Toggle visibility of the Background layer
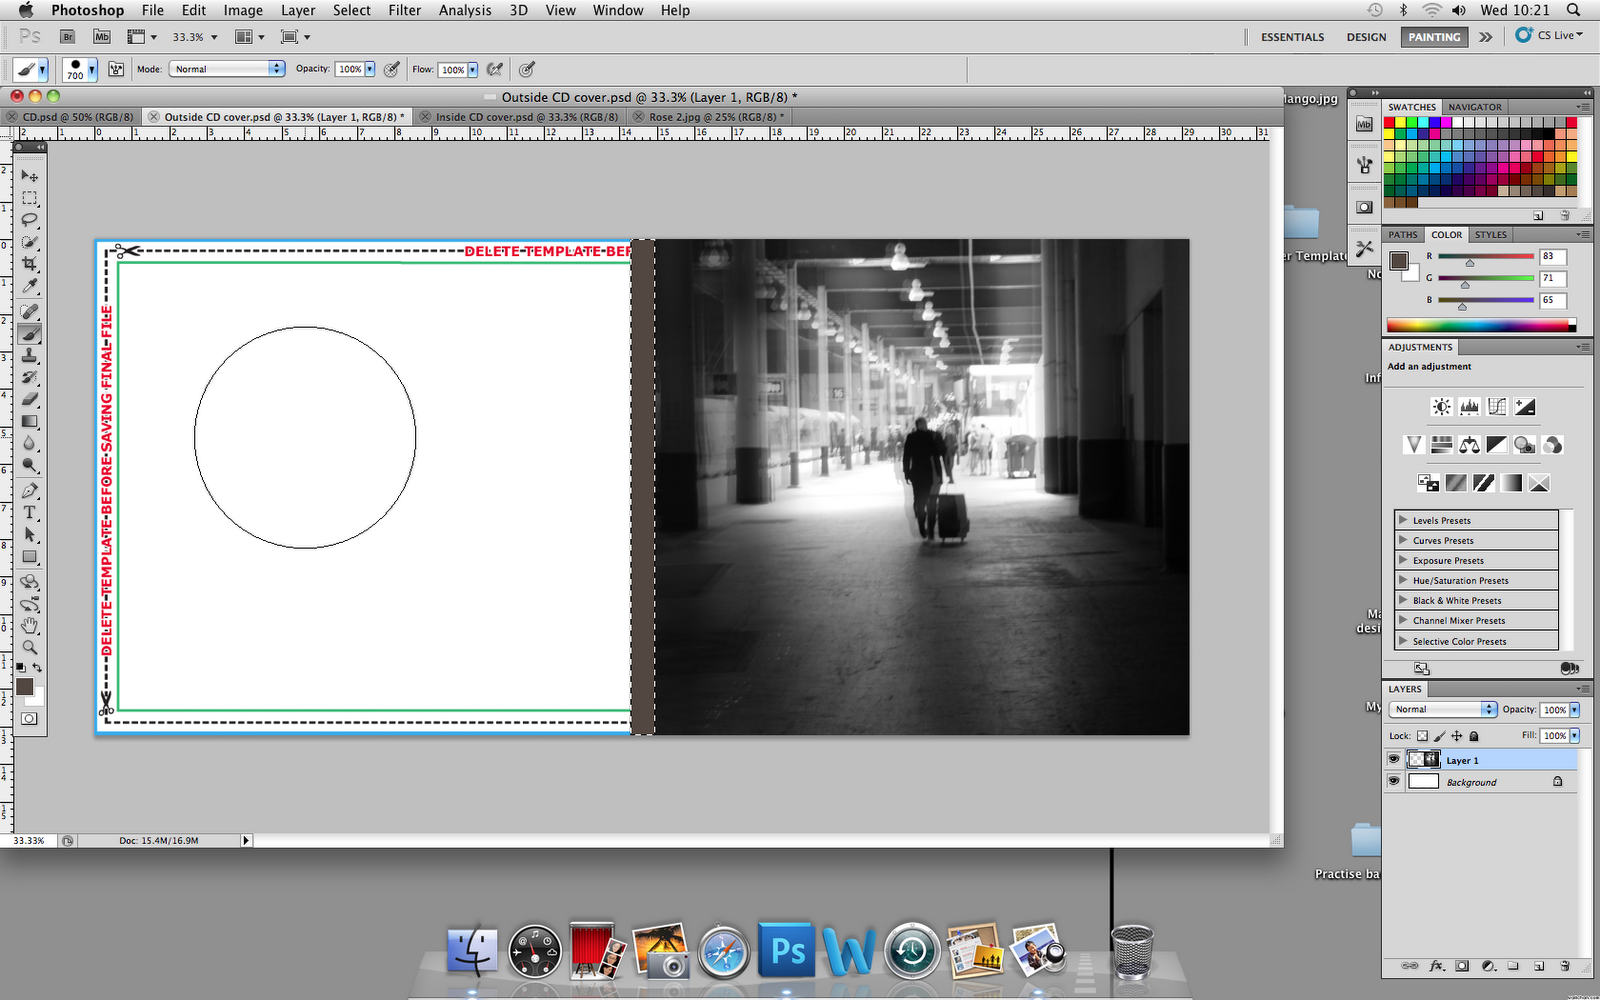Image resolution: width=1600 pixels, height=1000 pixels. point(1394,781)
